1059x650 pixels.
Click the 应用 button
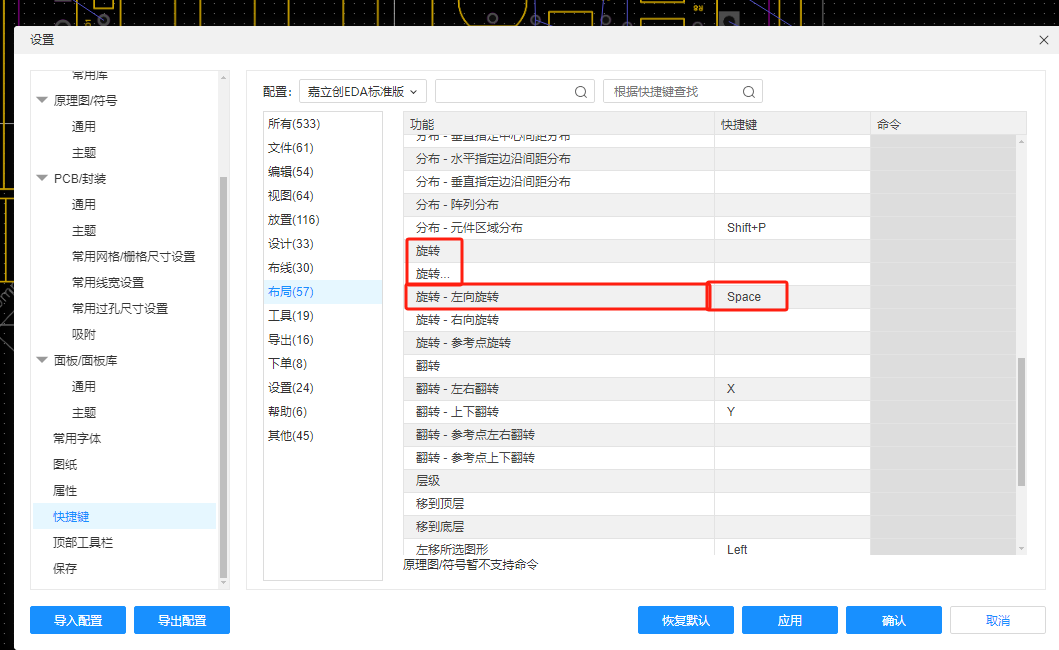tap(790, 620)
